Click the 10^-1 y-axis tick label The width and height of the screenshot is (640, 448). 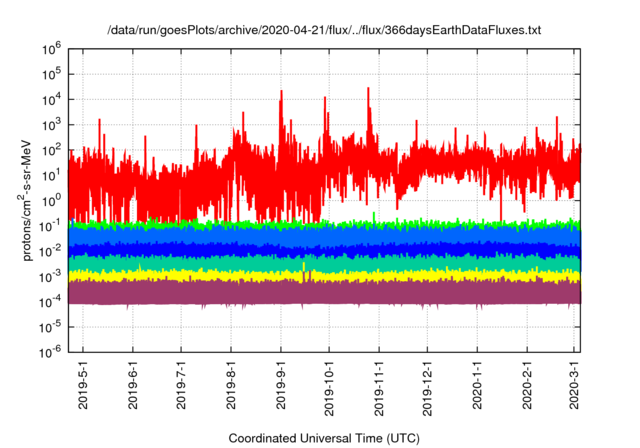(x=50, y=226)
